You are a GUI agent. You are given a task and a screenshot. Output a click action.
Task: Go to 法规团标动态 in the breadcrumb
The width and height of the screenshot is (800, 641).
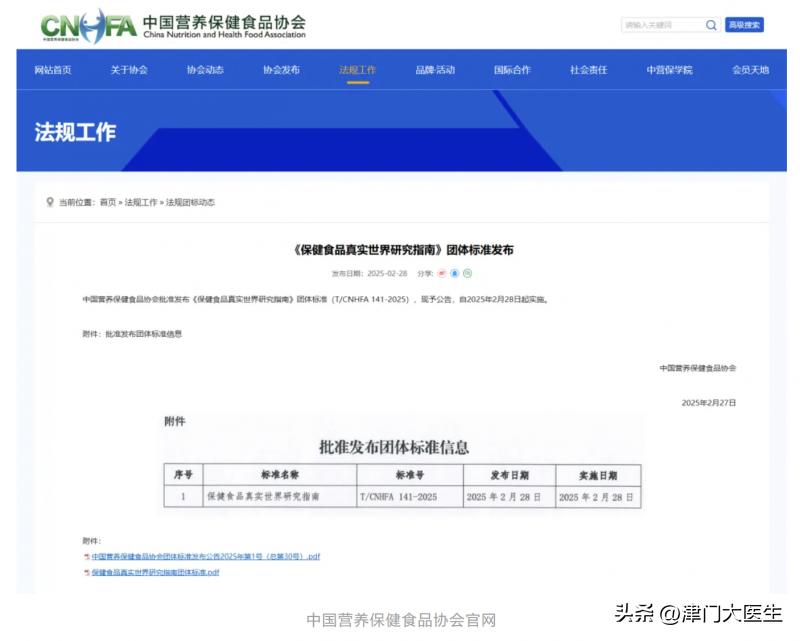click(190, 203)
